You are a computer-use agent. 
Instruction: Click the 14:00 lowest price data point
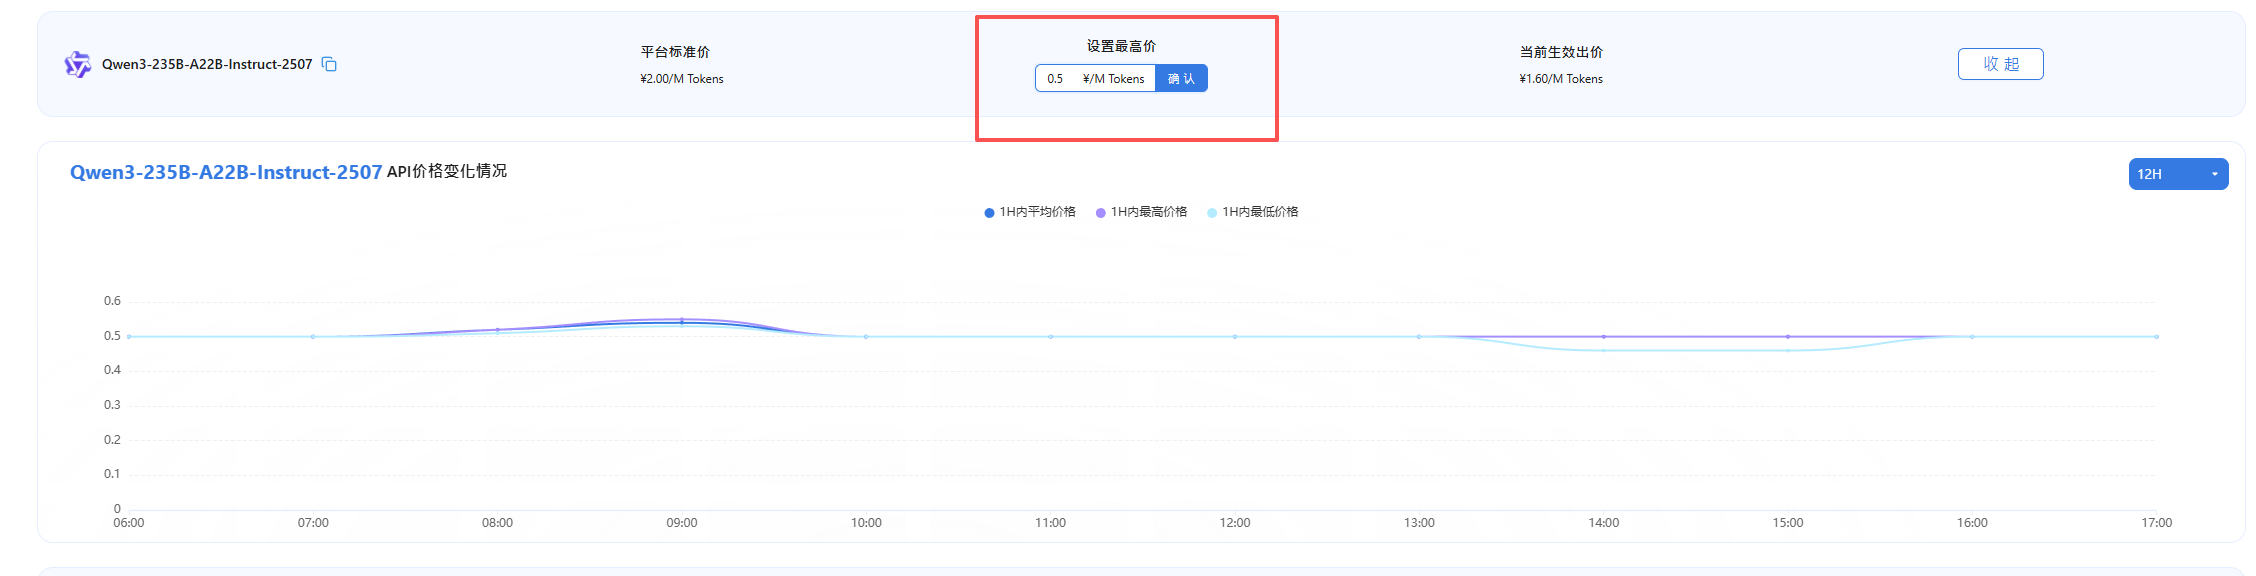pos(1604,350)
